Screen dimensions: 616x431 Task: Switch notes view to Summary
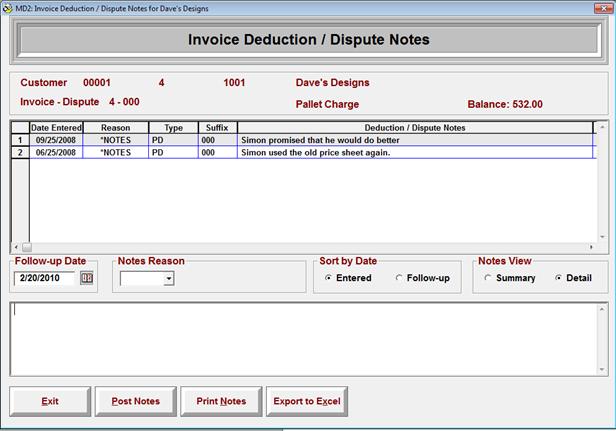coord(487,278)
